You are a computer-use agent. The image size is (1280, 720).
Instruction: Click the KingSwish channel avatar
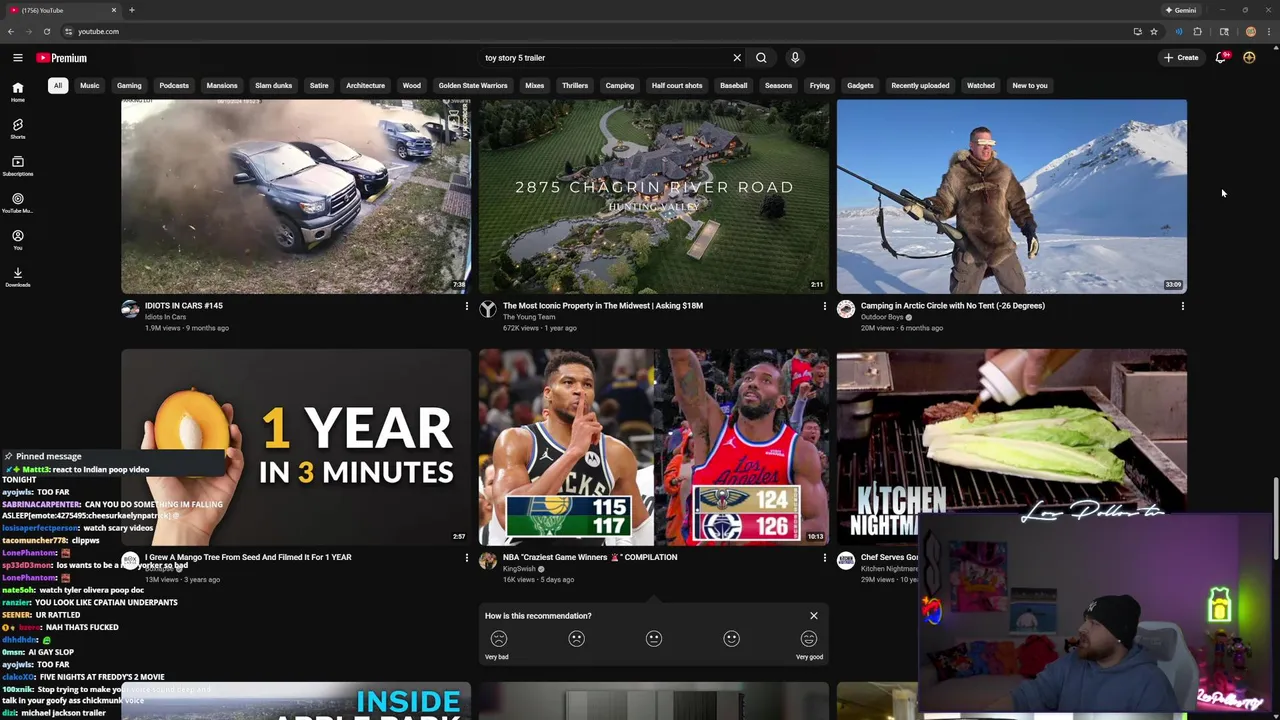tap(488, 562)
